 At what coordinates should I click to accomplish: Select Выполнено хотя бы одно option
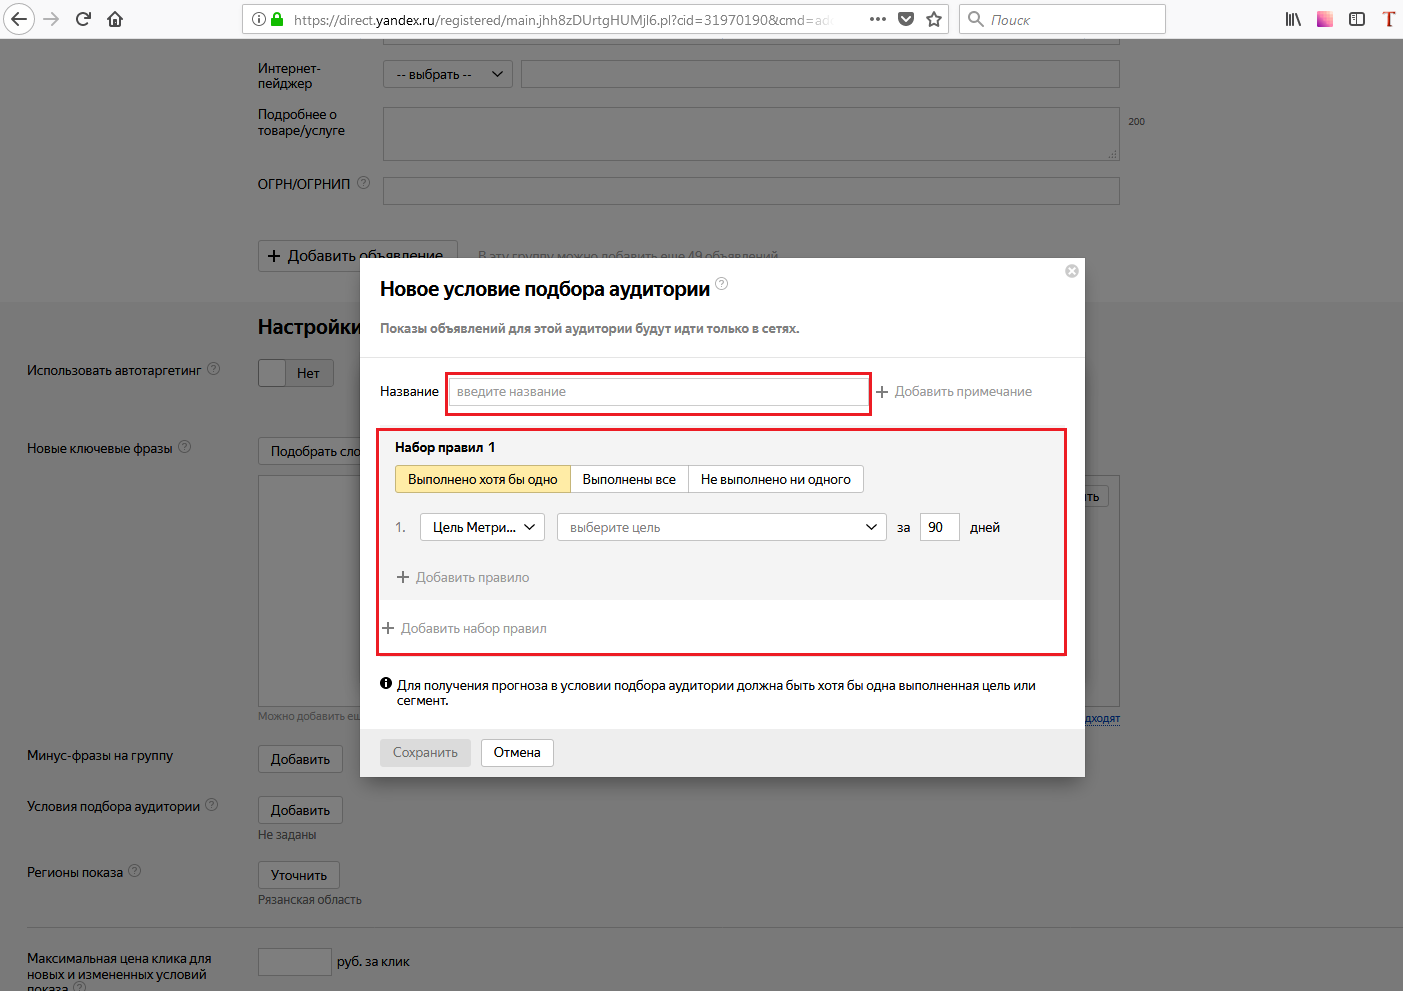pos(483,479)
